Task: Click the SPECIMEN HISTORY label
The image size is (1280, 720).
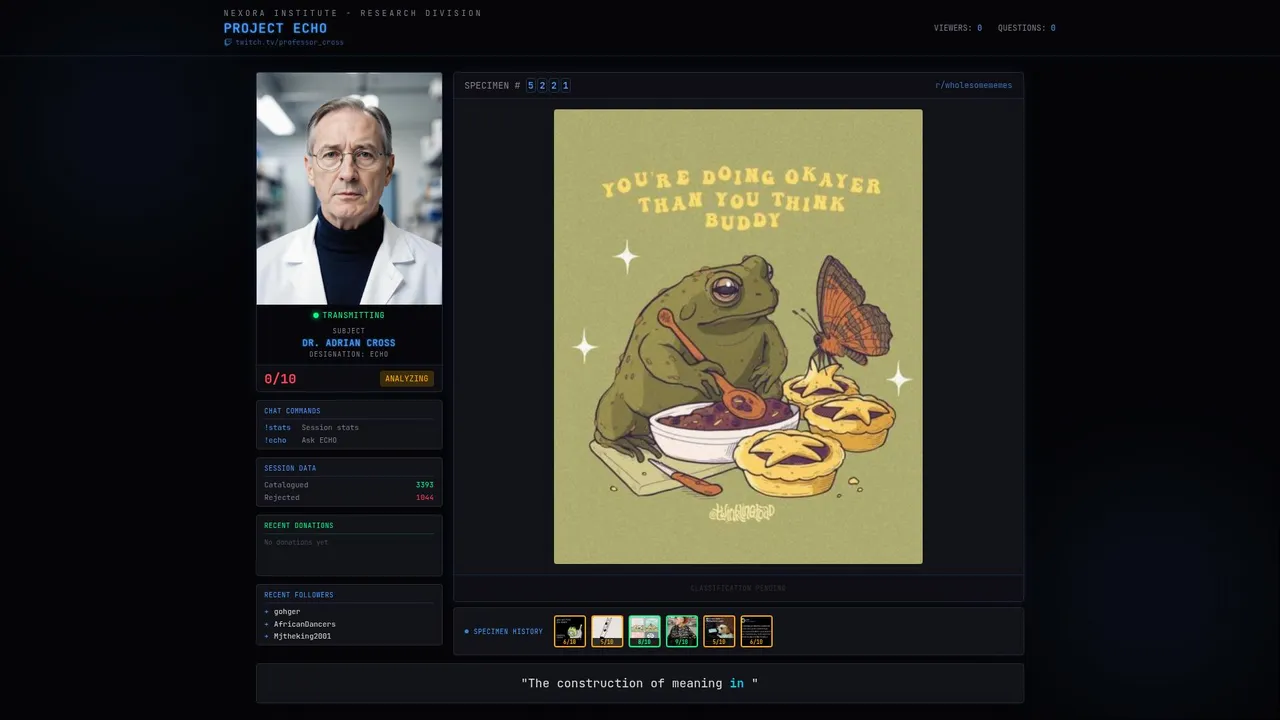Action: (508, 631)
